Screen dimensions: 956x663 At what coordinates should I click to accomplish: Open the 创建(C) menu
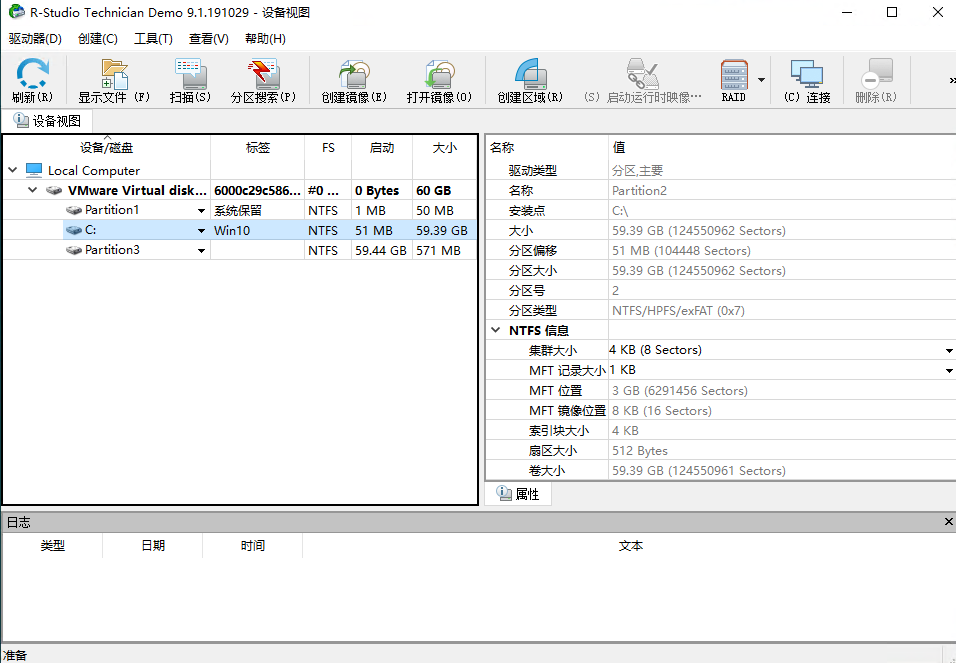coord(98,38)
